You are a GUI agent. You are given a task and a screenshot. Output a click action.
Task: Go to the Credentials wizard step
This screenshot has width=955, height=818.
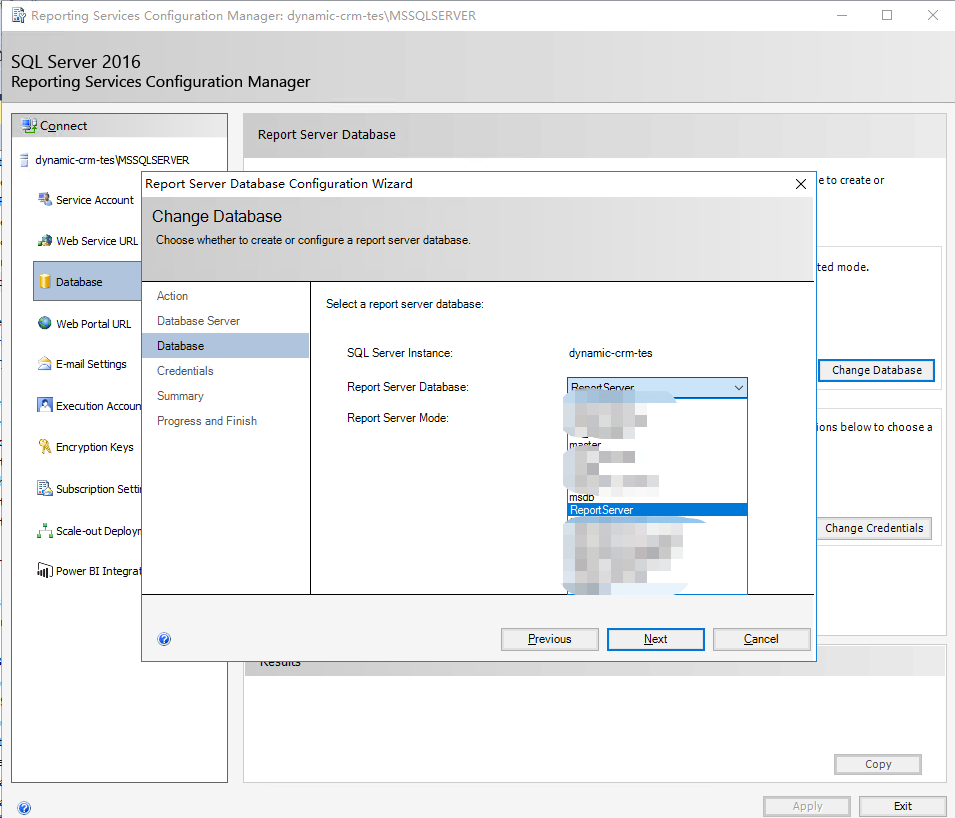point(185,371)
